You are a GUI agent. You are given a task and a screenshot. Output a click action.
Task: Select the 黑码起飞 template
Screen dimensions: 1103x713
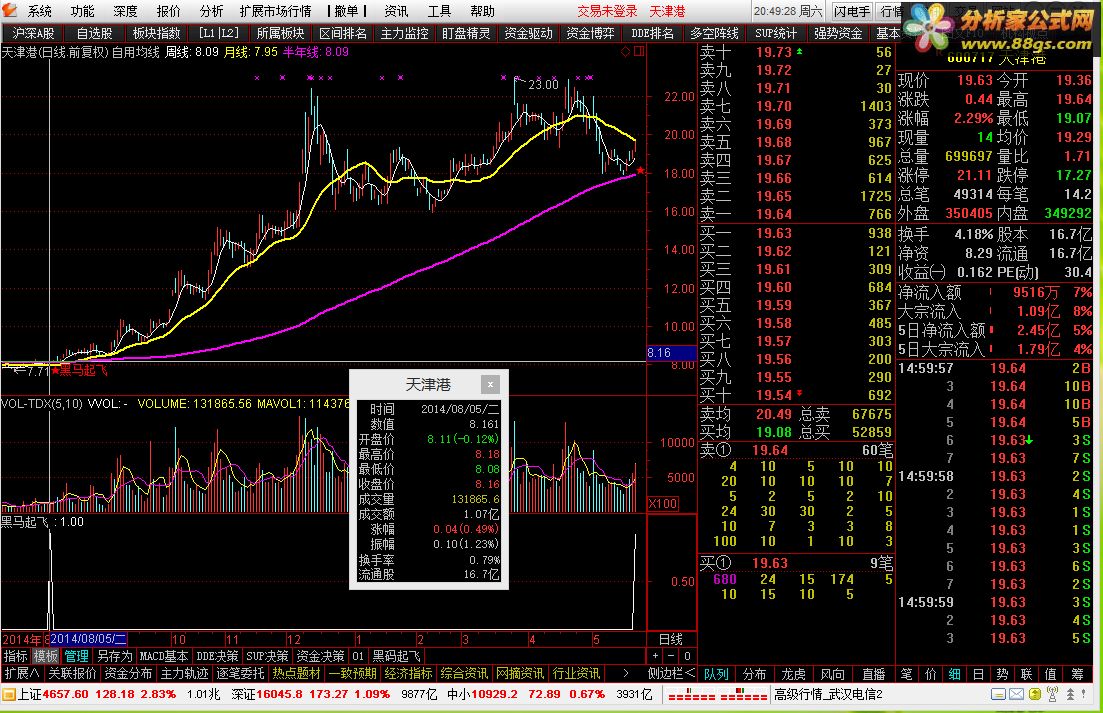(x=396, y=656)
